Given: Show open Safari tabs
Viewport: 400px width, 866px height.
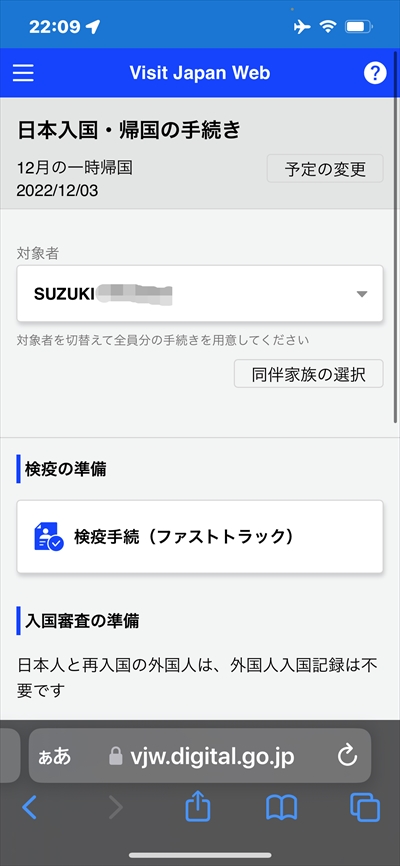Looking at the screenshot, I should pos(365,807).
